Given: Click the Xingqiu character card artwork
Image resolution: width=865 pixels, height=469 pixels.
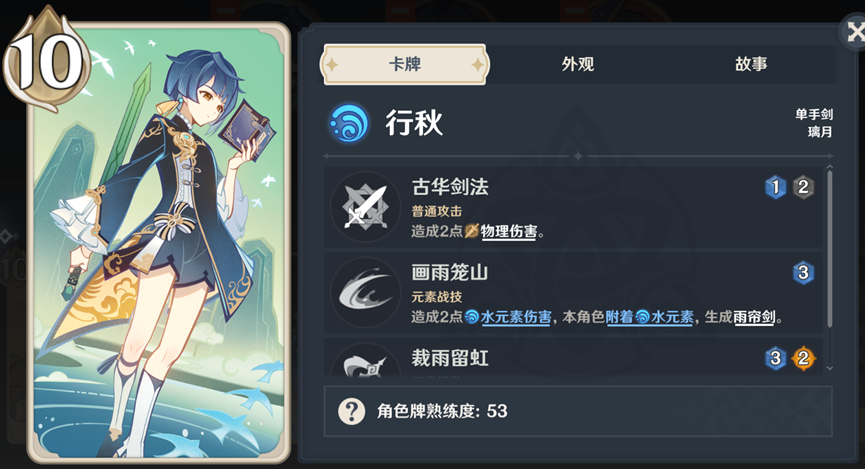Looking at the screenshot, I should 159,243.
